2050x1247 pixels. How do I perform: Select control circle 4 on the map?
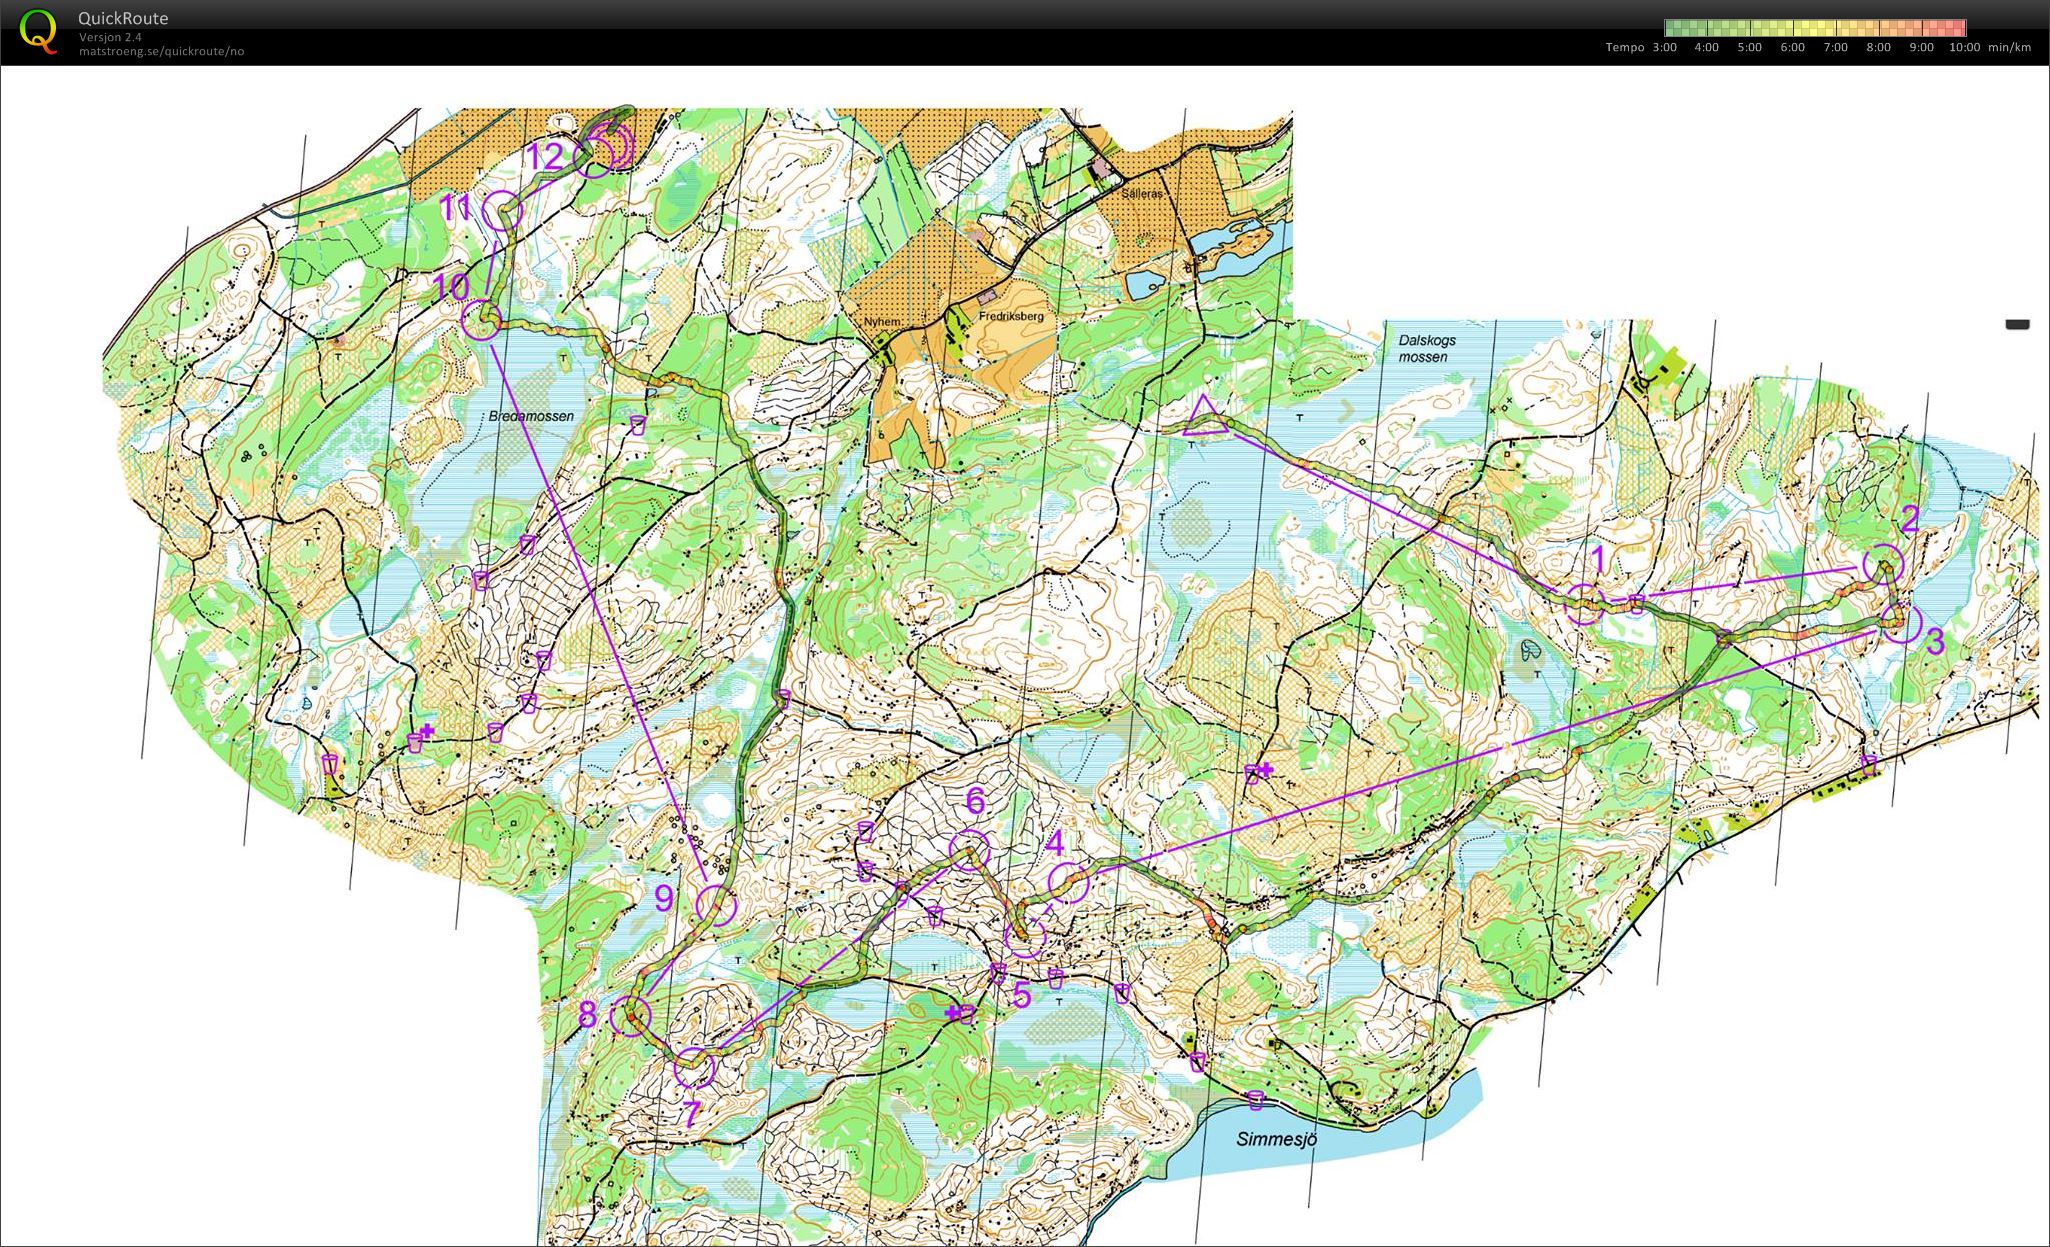pyautogui.click(x=1067, y=882)
